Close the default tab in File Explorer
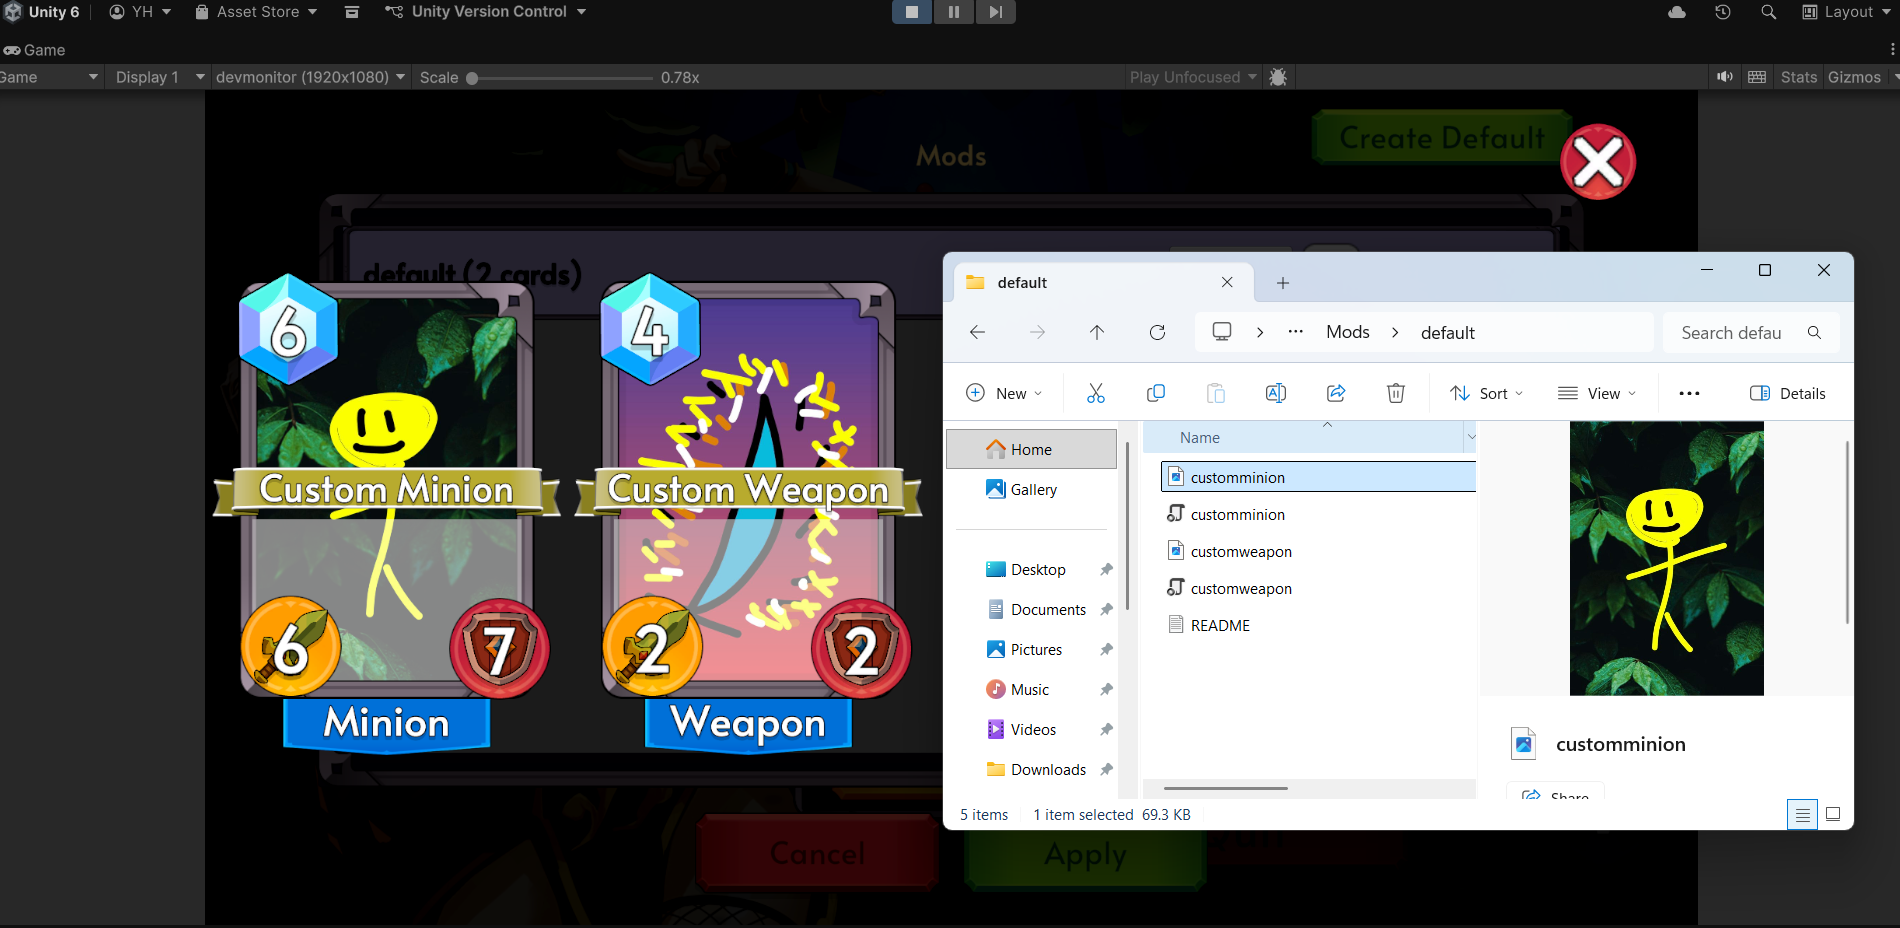1900x928 pixels. click(1227, 283)
